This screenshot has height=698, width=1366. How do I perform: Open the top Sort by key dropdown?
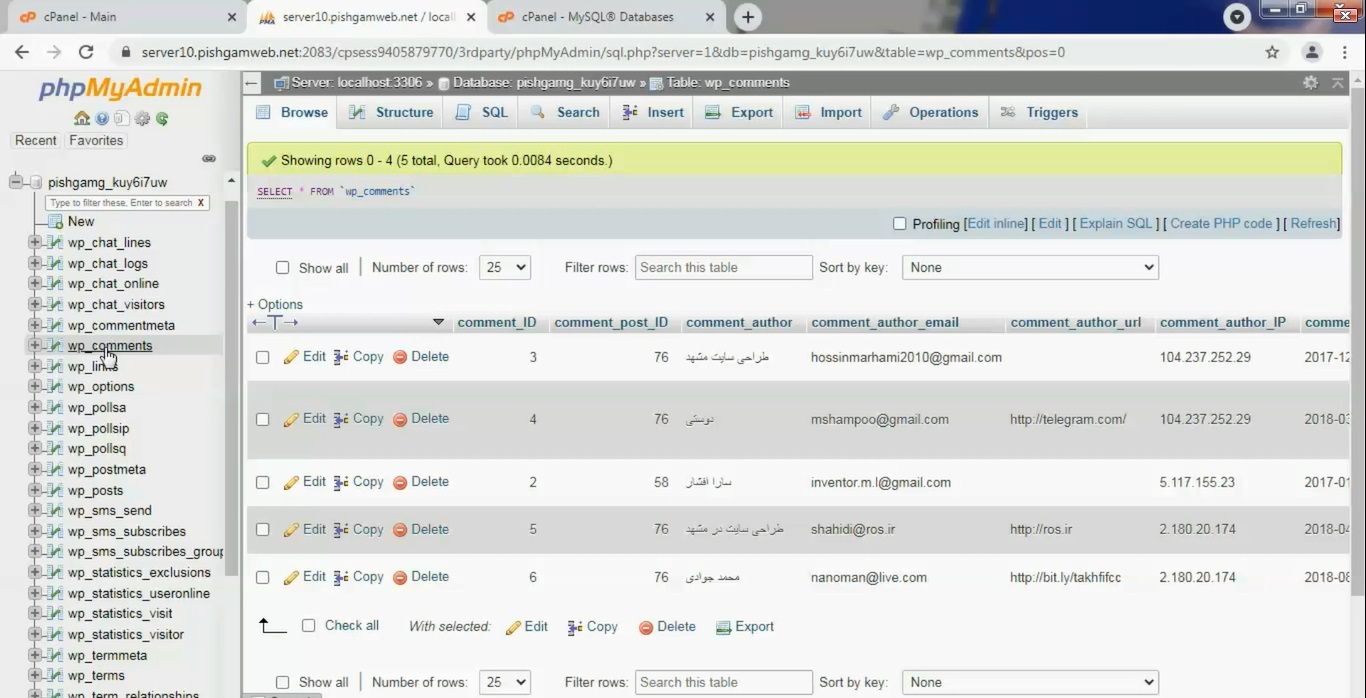coord(1030,267)
